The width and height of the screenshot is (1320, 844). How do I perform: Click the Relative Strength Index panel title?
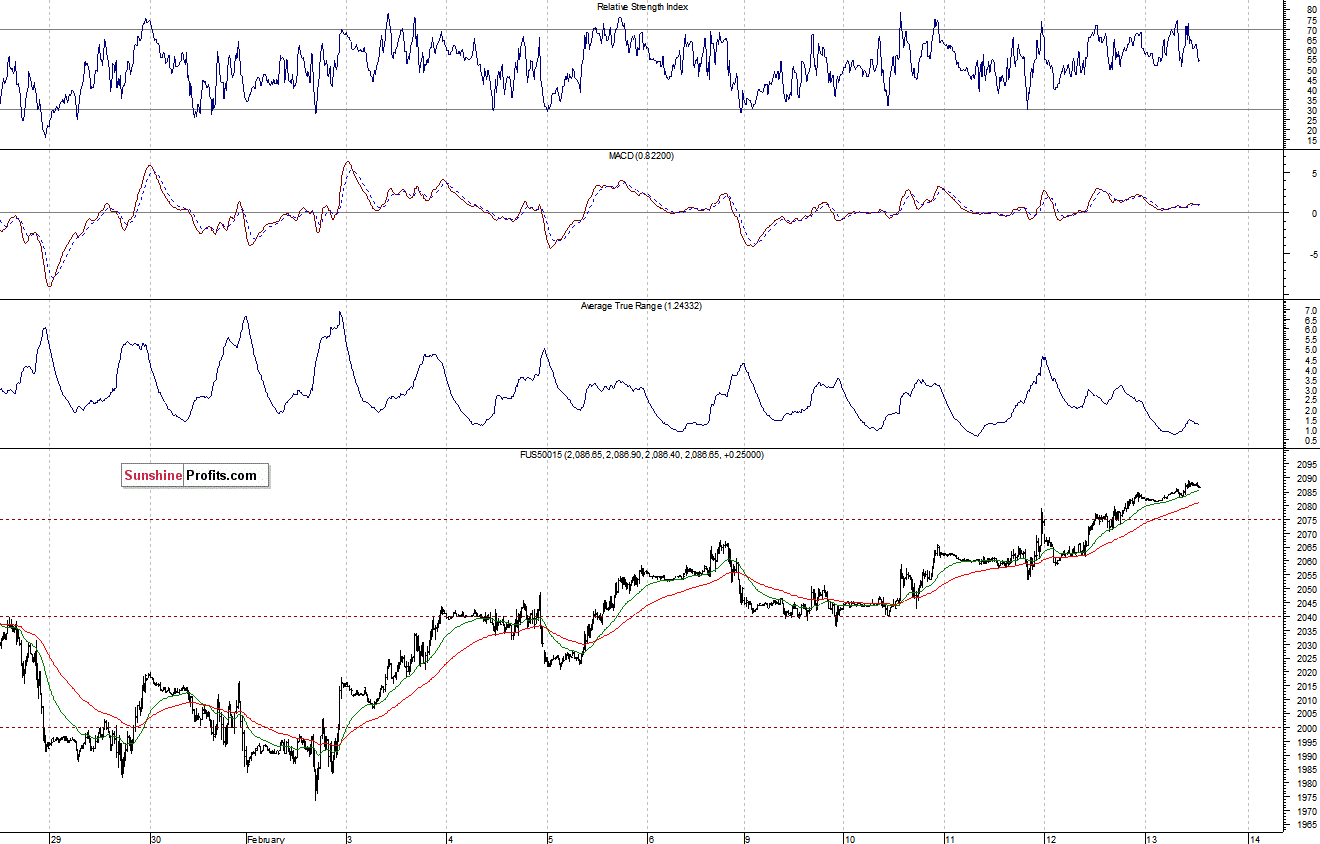(x=642, y=7)
